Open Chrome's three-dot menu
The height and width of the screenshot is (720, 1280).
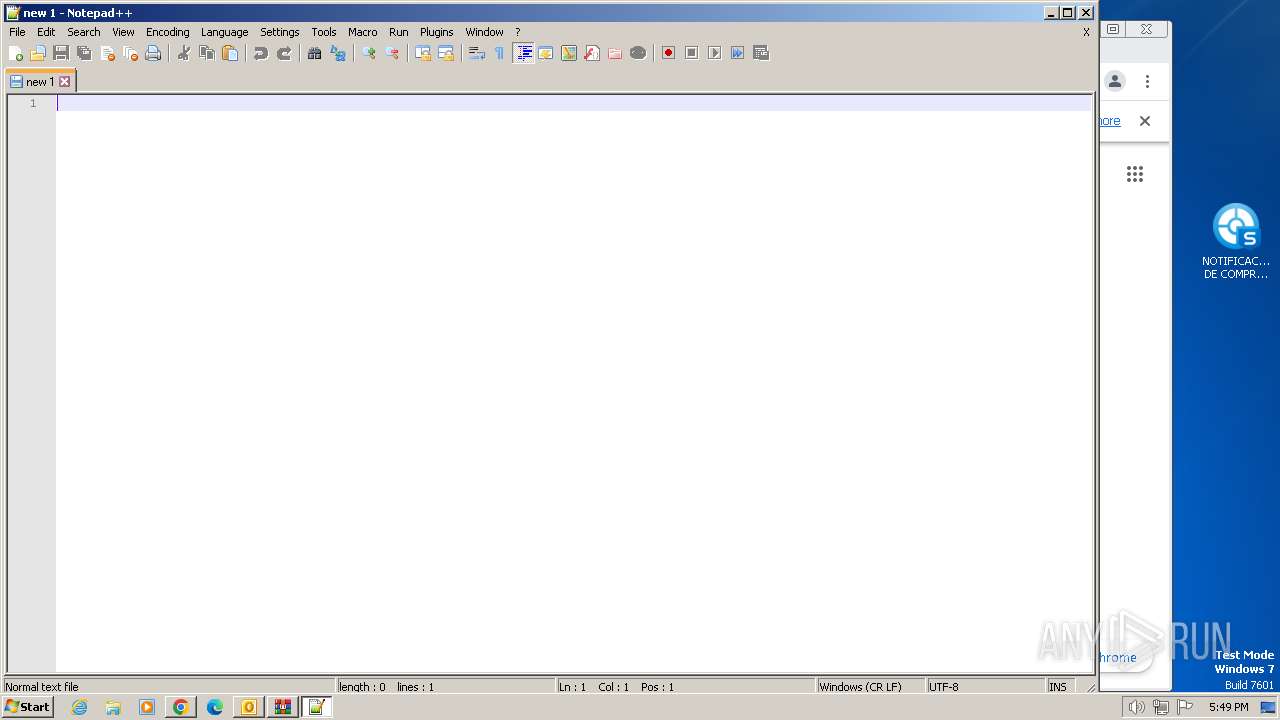(x=1148, y=82)
